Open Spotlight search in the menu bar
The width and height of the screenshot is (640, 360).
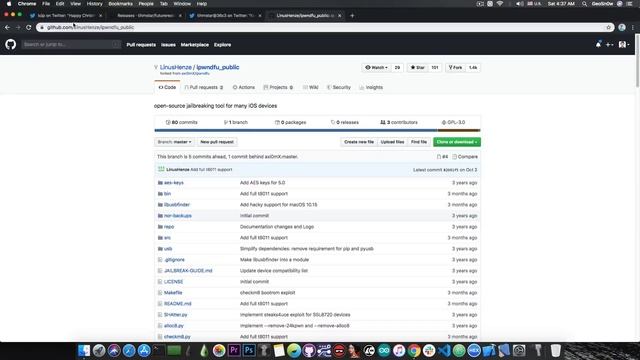584,4
